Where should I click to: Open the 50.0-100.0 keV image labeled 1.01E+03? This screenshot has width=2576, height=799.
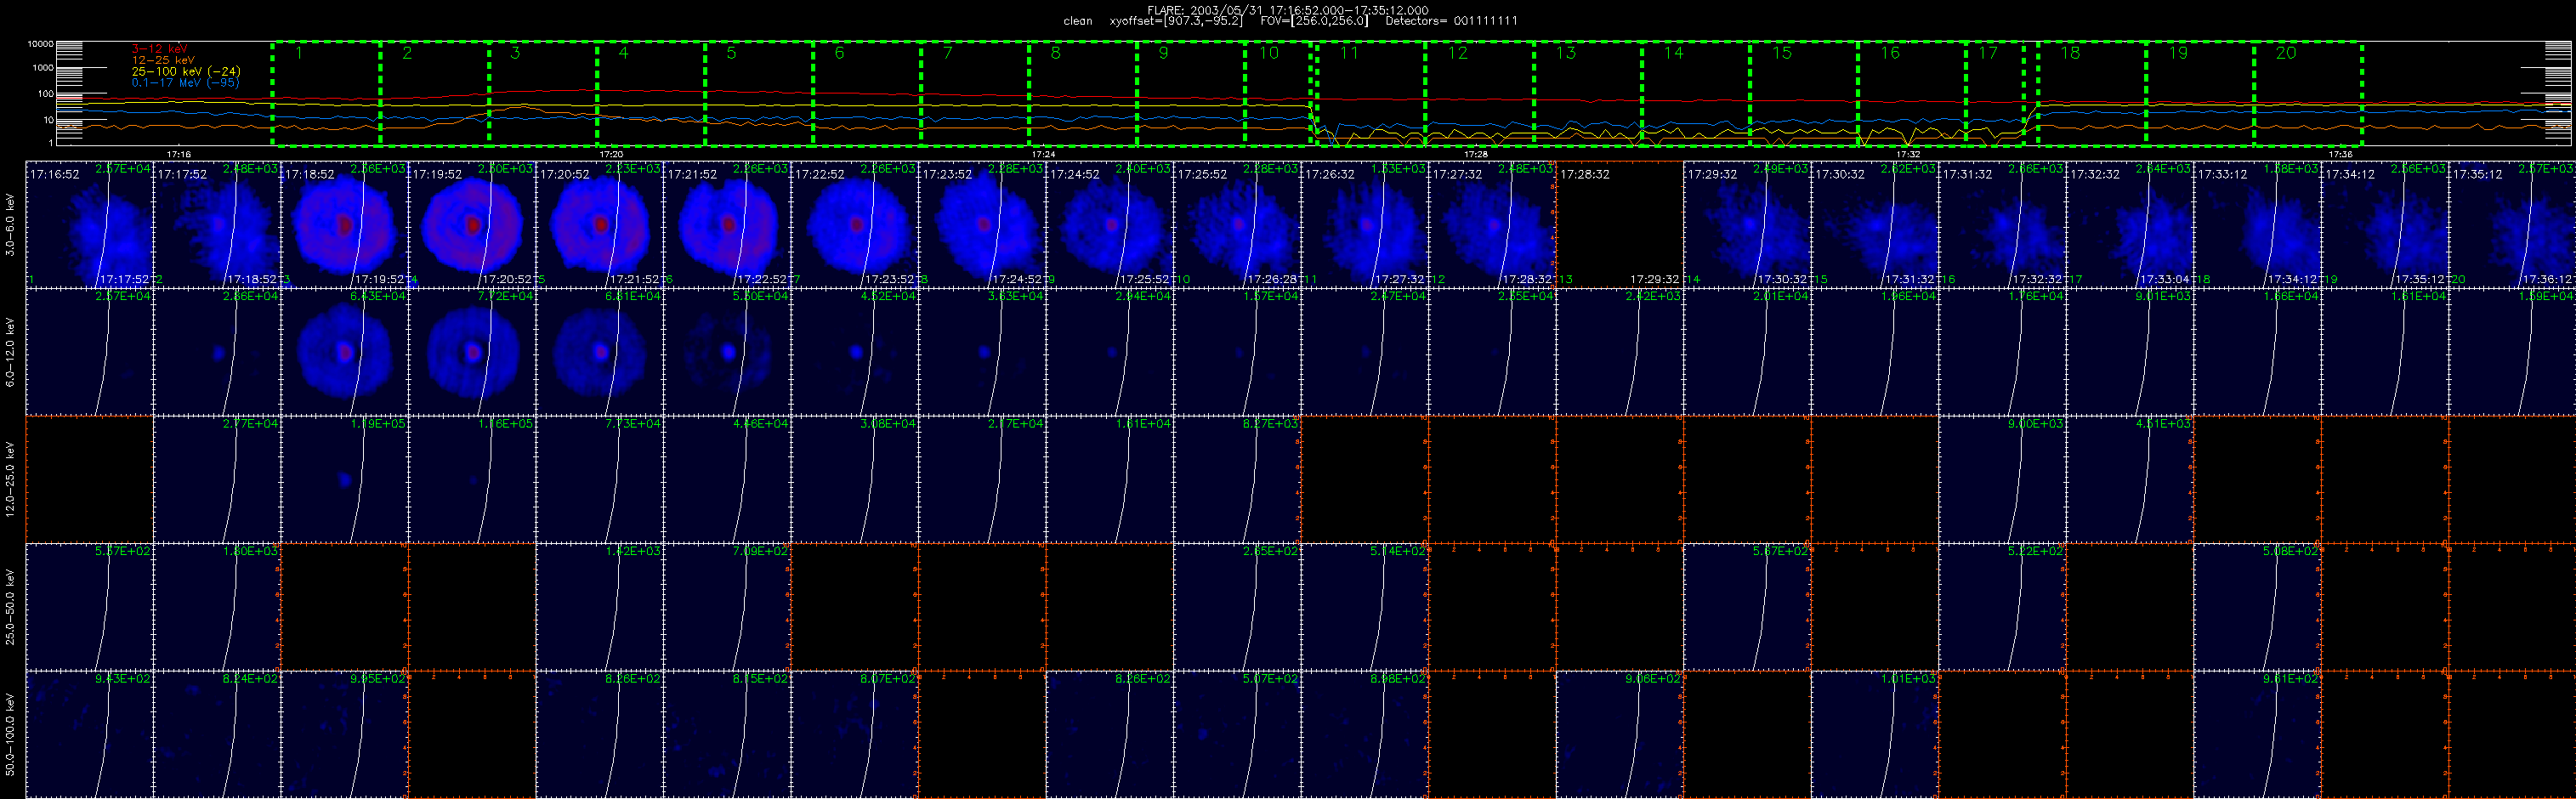[x=1875, y=734]
